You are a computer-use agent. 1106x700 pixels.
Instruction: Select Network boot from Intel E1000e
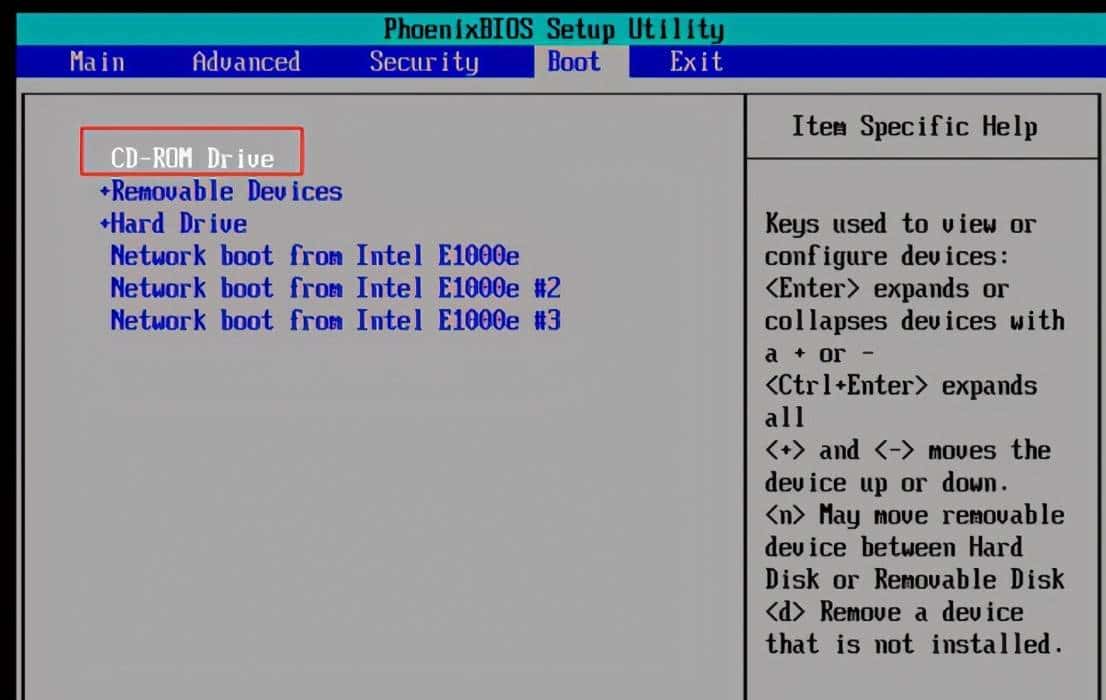tap(314, 255)
